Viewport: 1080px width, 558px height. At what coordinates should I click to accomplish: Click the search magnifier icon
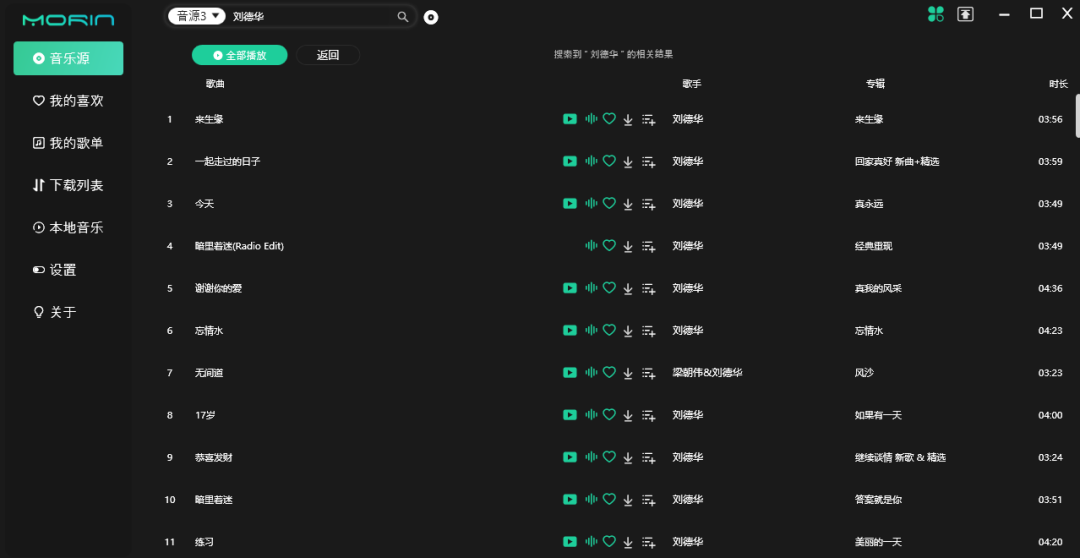pos(403,17)
